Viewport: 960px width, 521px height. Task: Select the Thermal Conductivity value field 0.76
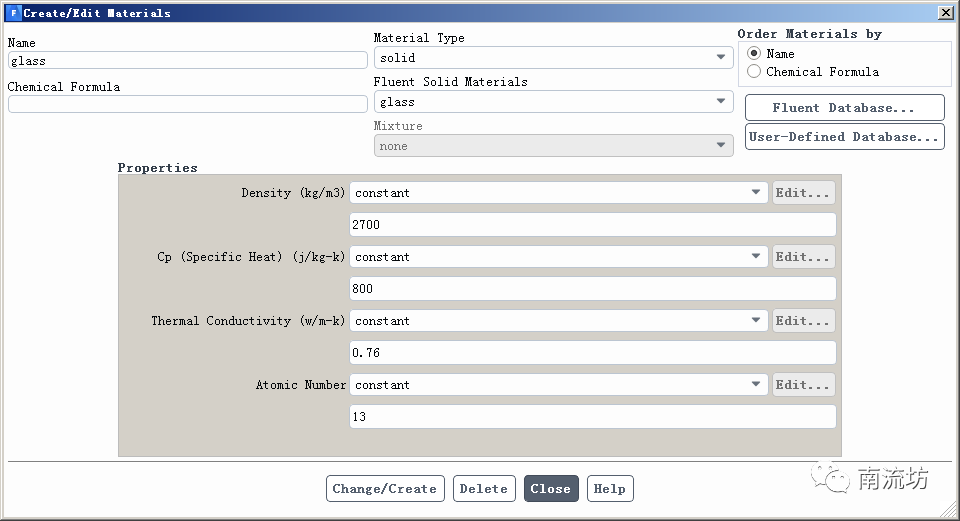click(592, 353)
